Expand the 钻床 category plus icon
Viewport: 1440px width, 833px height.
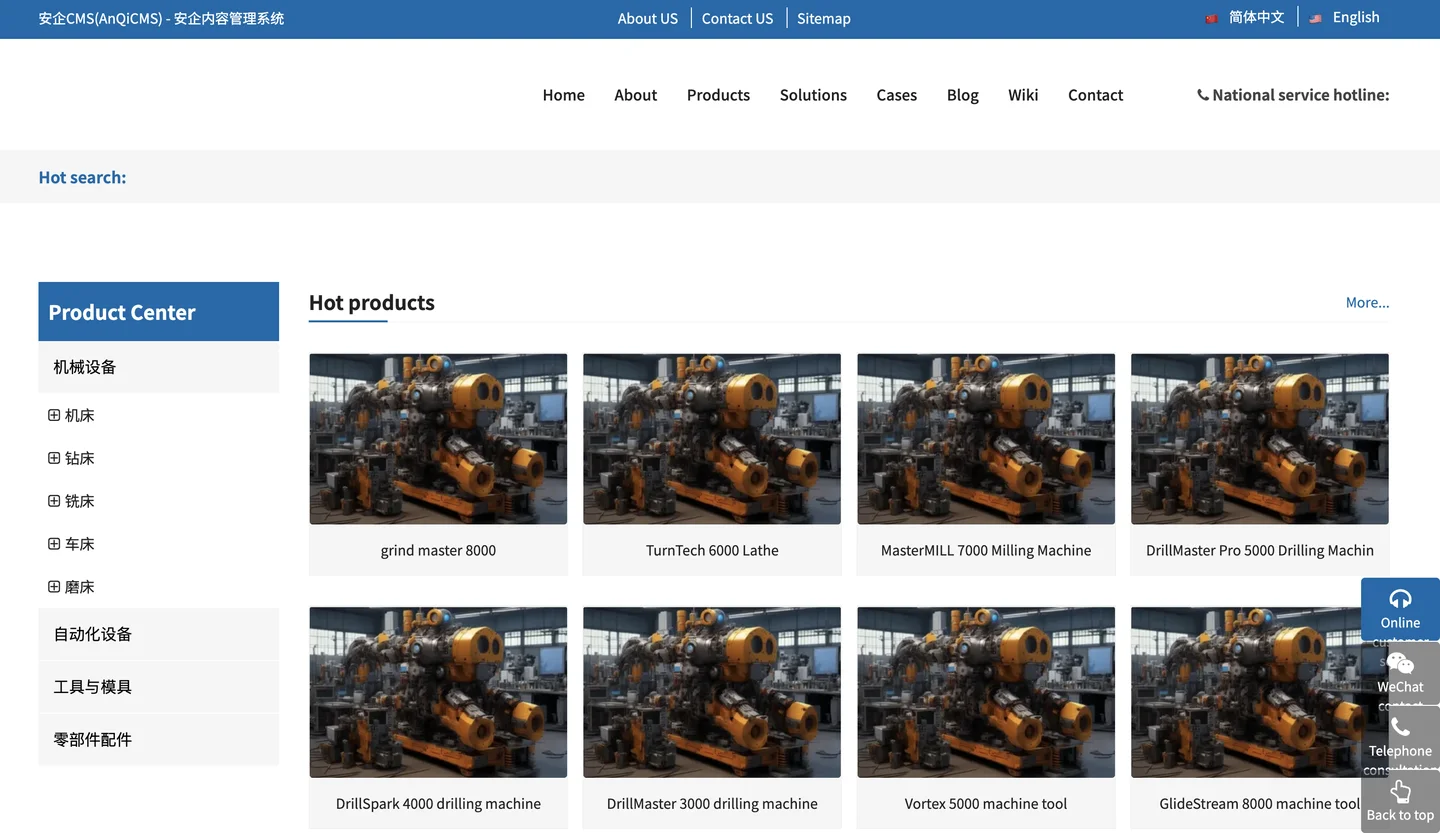(54, 458)
